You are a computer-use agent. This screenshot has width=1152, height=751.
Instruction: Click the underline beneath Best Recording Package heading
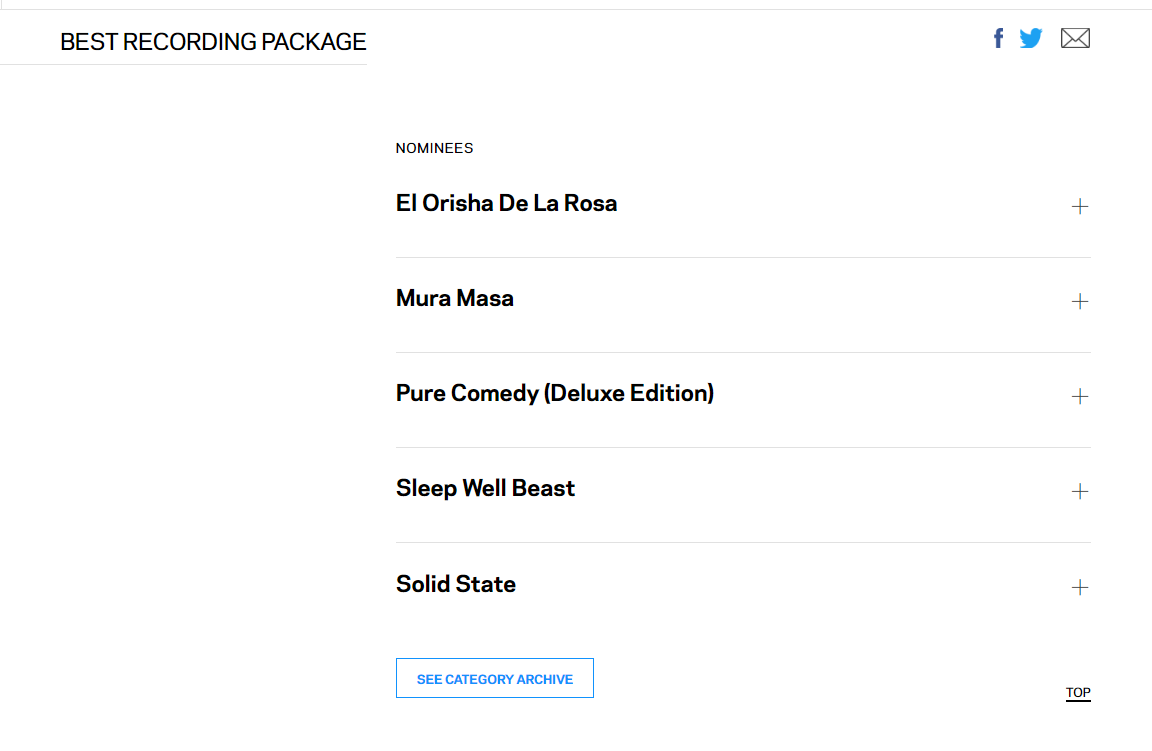[183, 64]
